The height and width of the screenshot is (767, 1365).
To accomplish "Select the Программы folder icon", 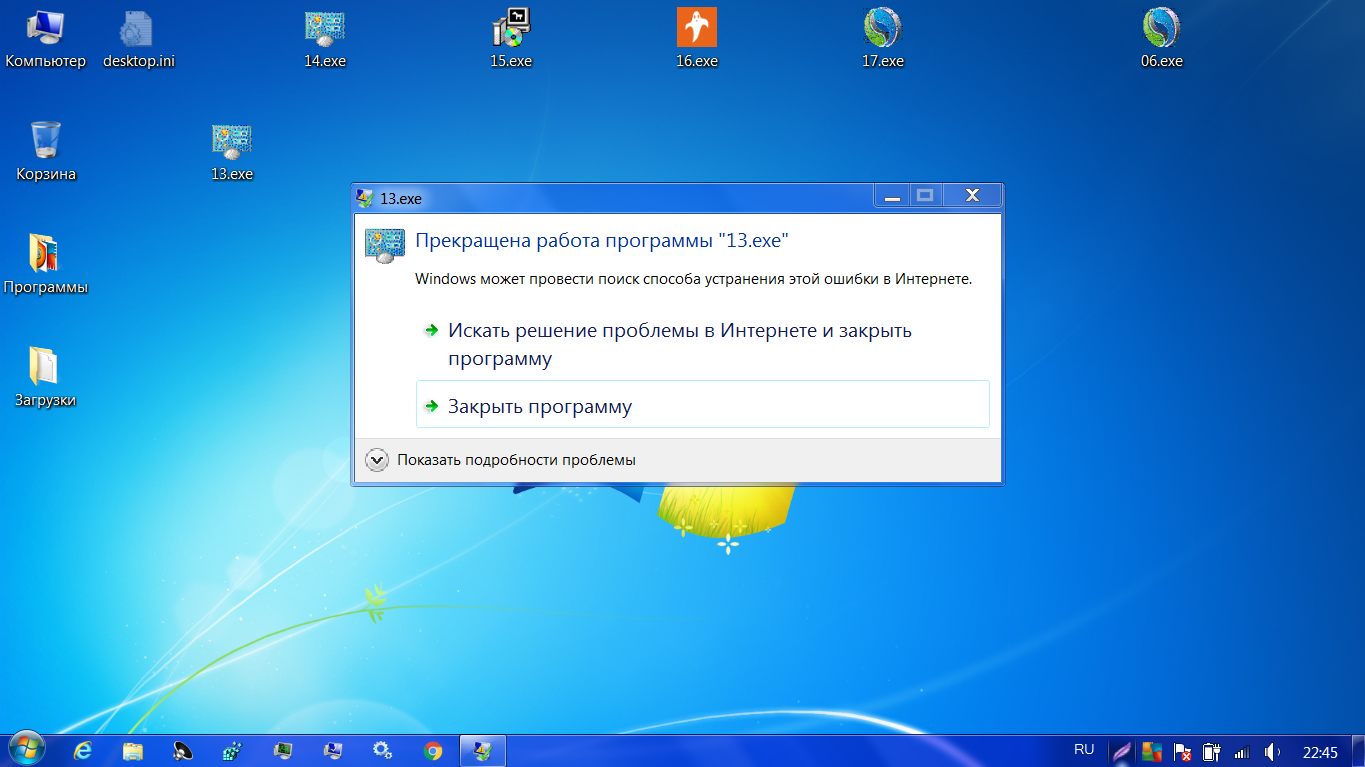I will (46, 264).
